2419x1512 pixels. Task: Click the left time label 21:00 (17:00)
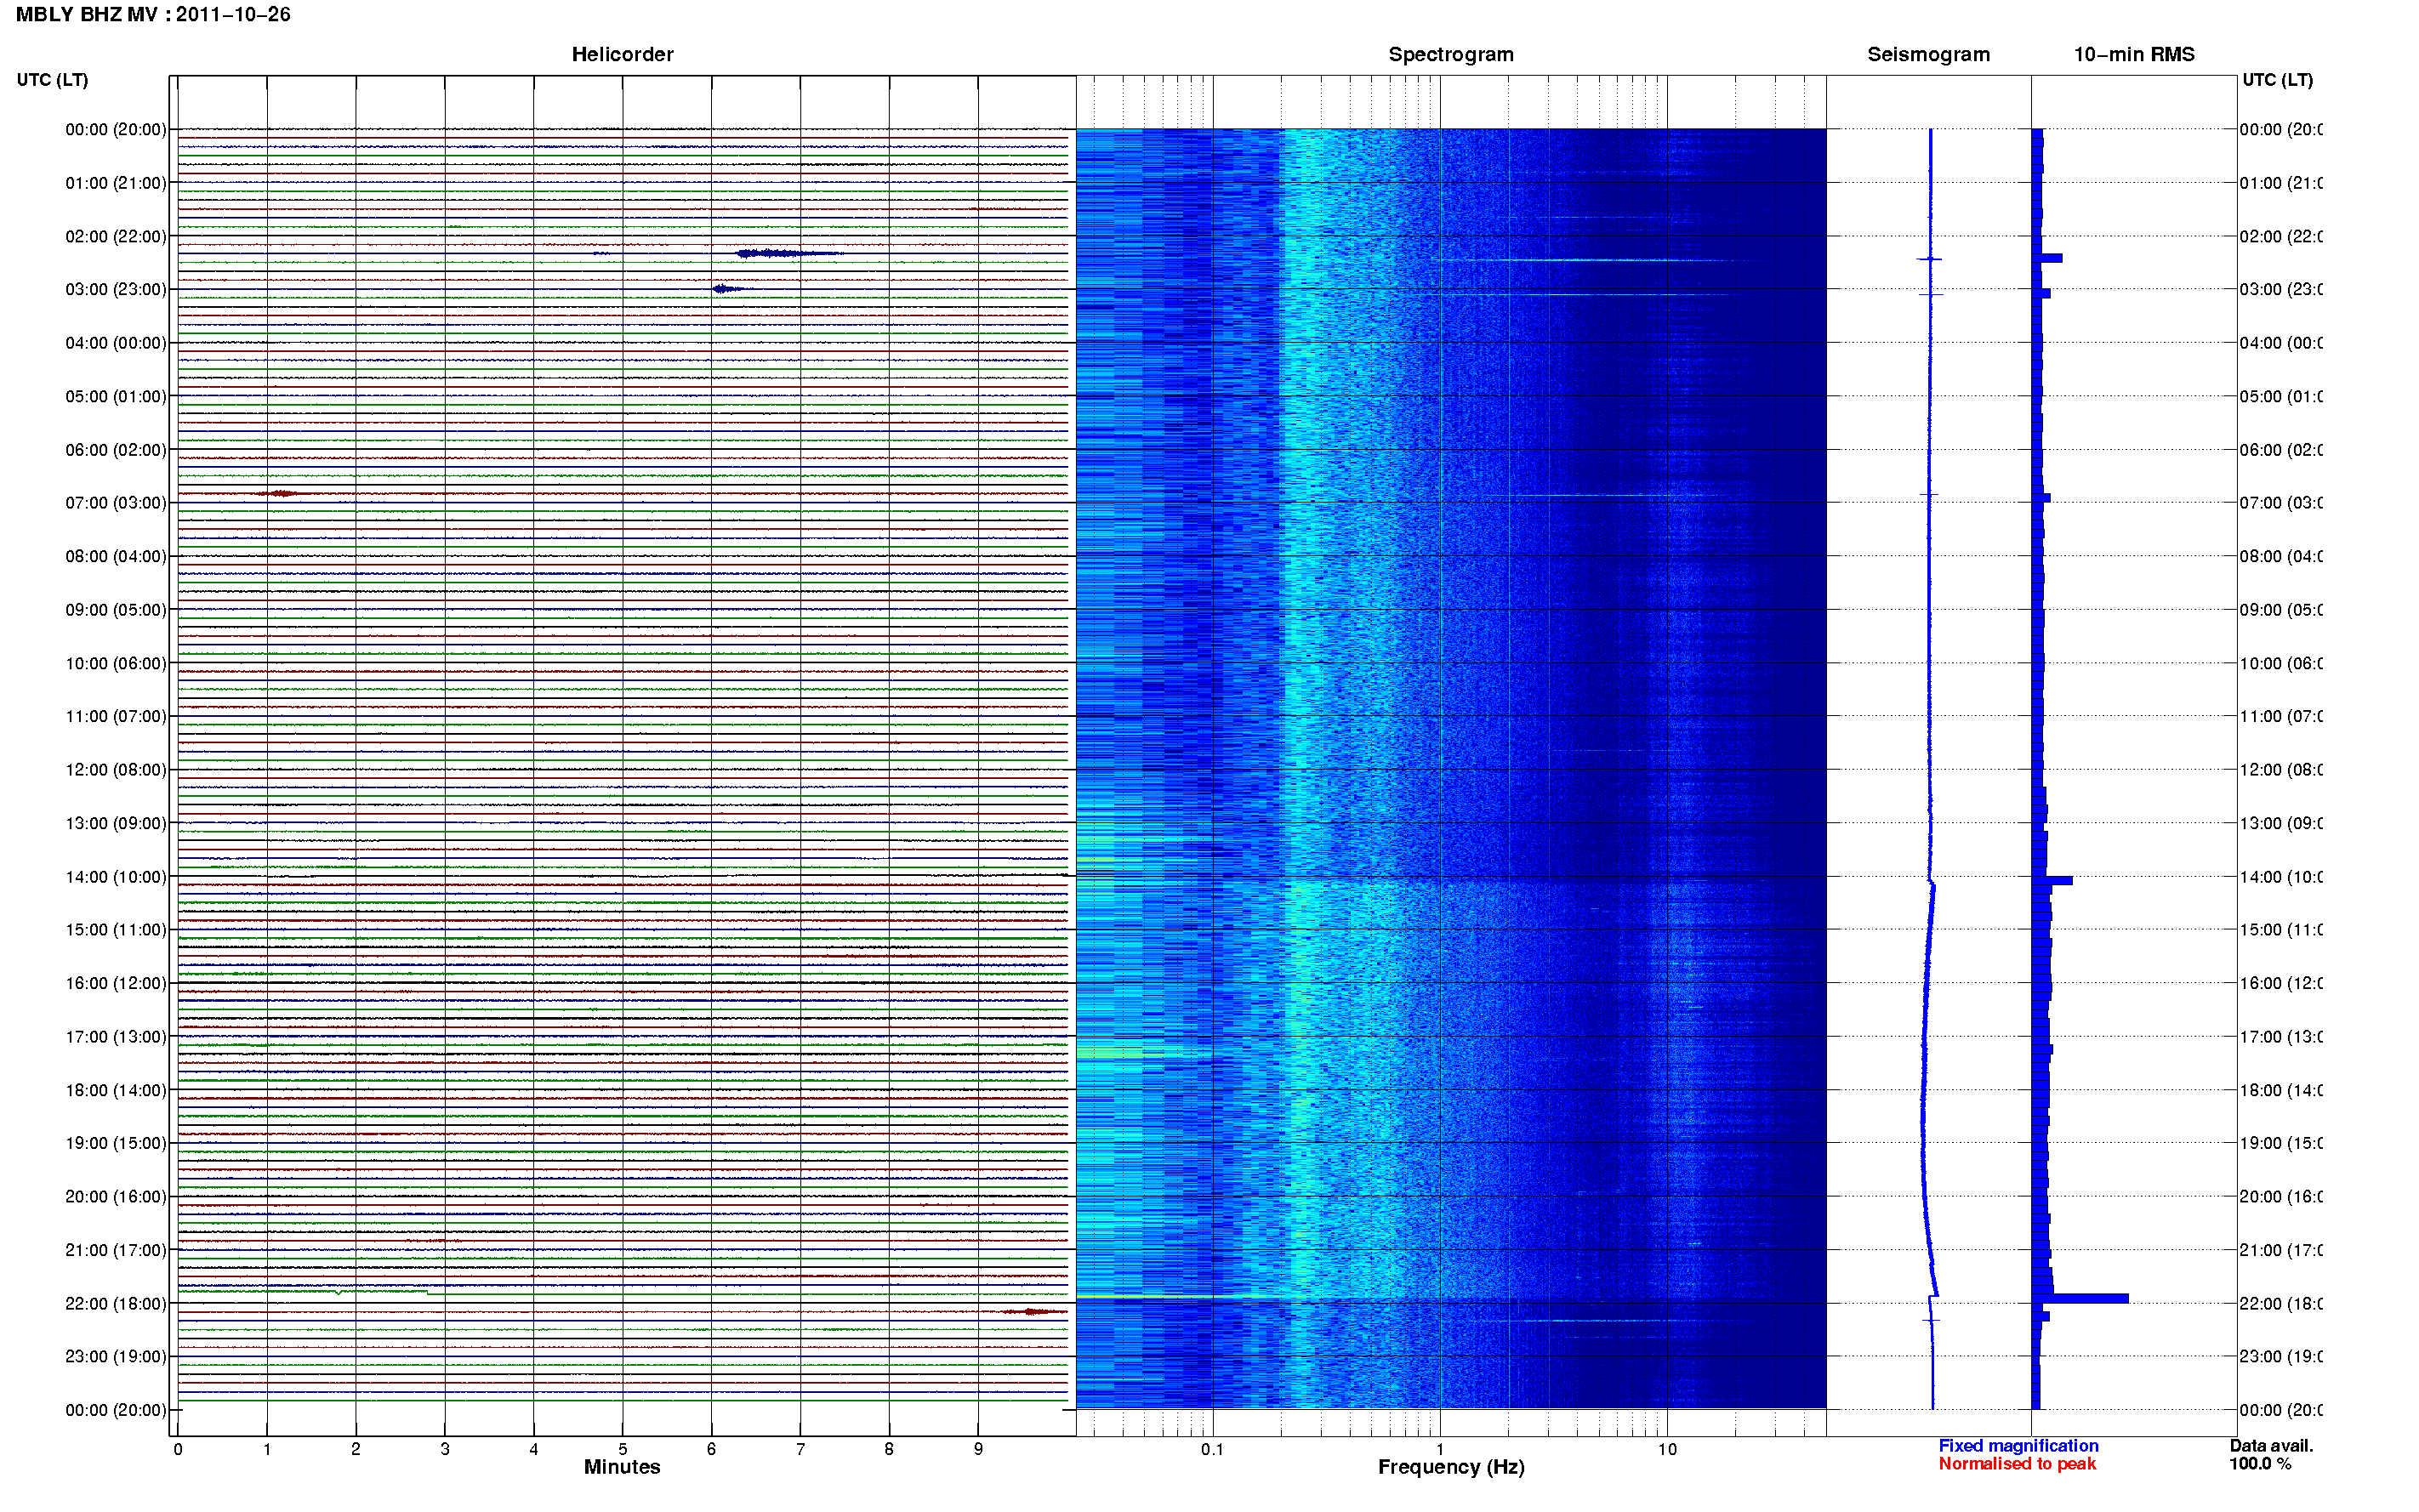click(116, 1250)
